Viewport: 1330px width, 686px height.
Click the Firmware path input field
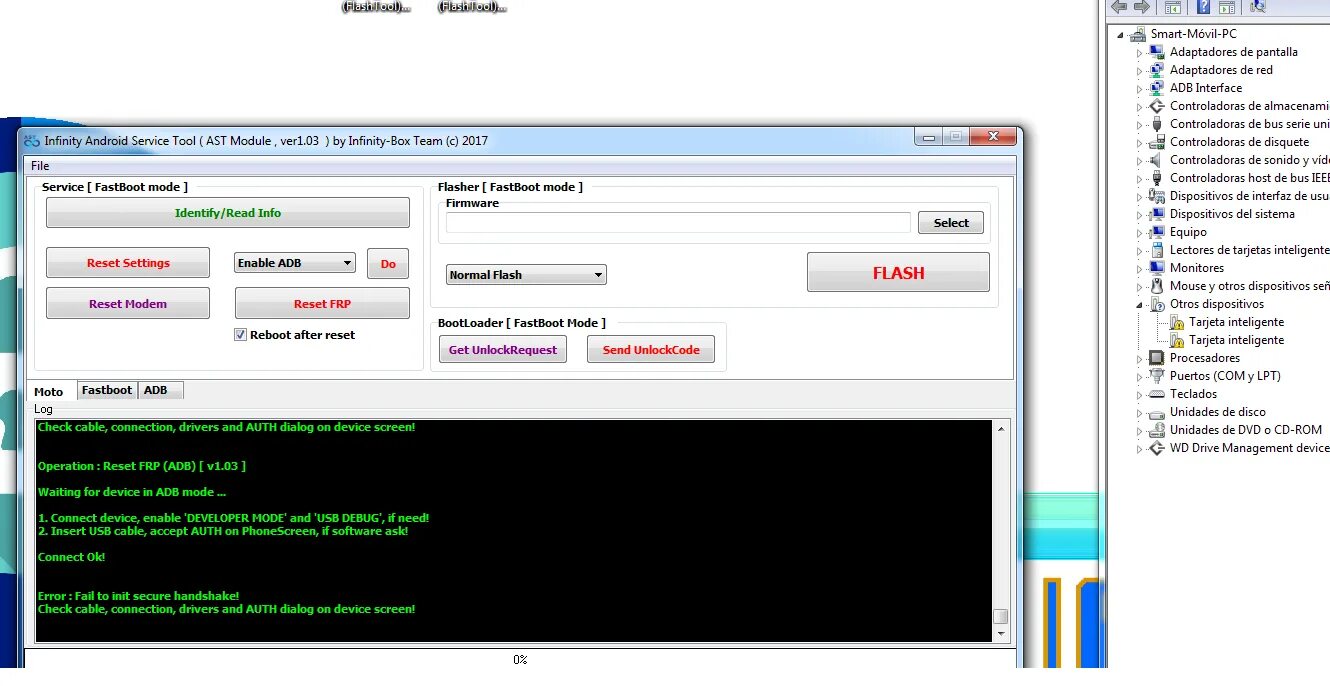(x=678, y=223)
